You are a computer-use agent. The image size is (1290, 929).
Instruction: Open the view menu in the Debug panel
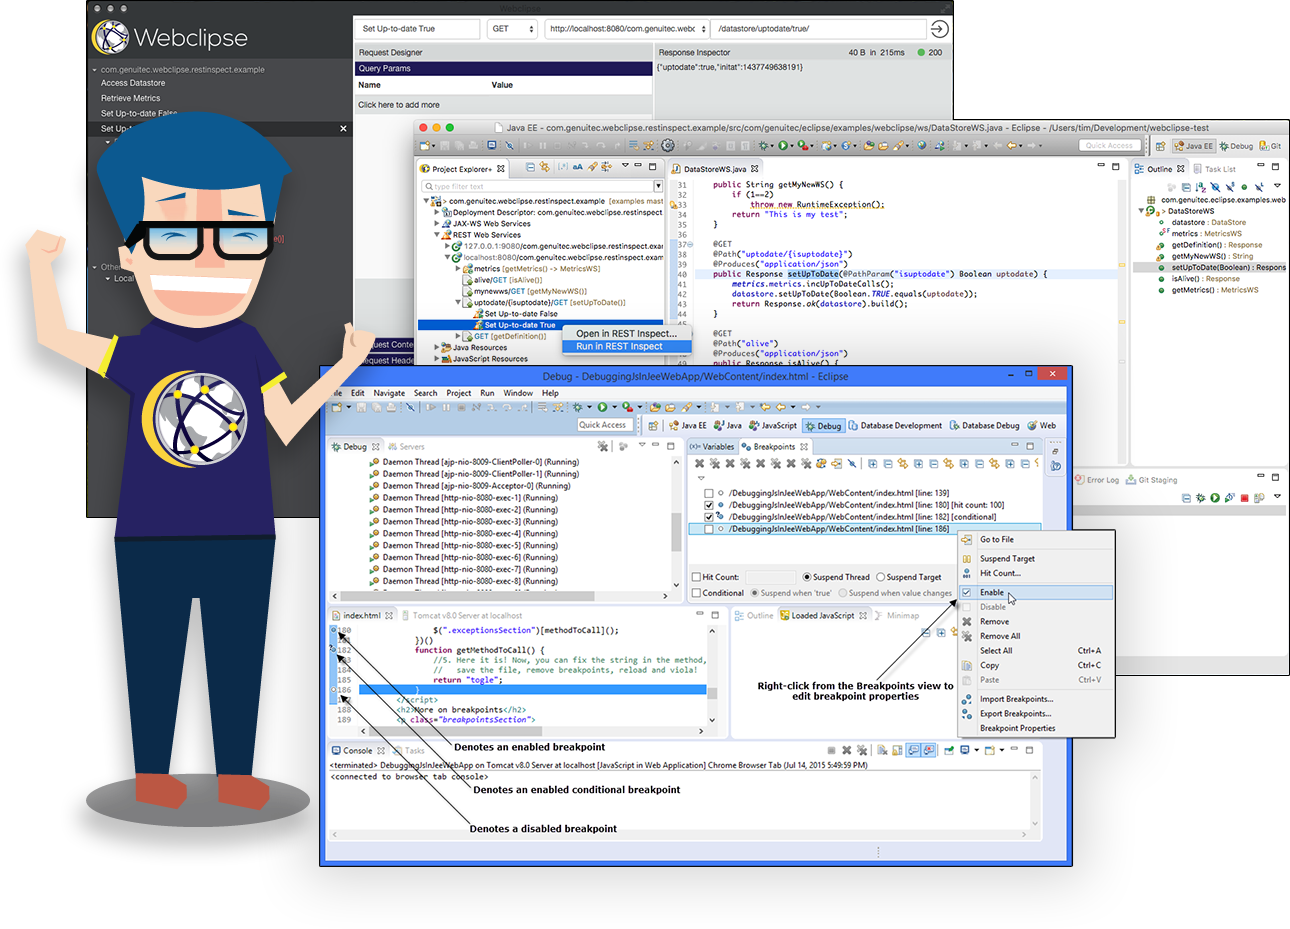click(642, 446)
